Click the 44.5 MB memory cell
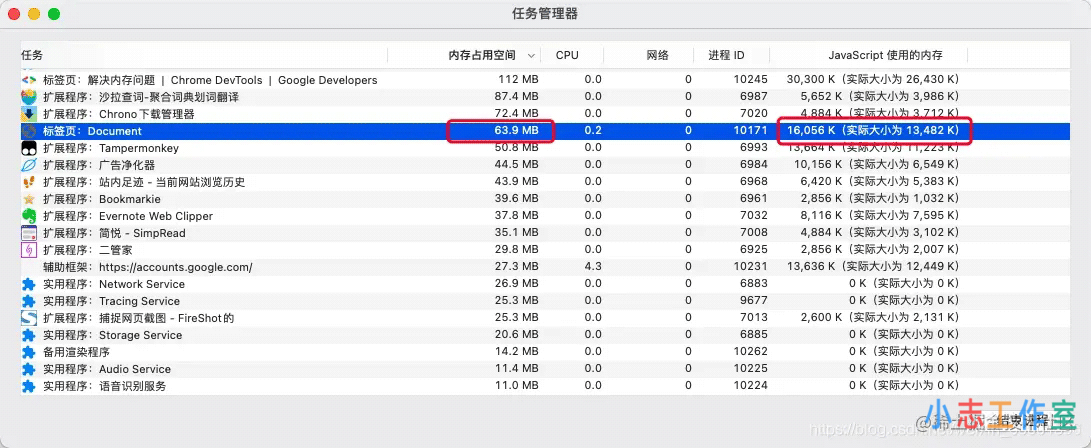This screenshot has width=1091, height=448. (x=515, y=165)
